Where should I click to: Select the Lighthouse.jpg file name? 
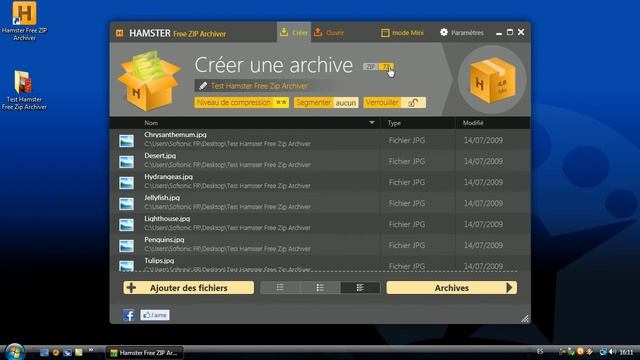pyautogui.click(x=167, y=219)
